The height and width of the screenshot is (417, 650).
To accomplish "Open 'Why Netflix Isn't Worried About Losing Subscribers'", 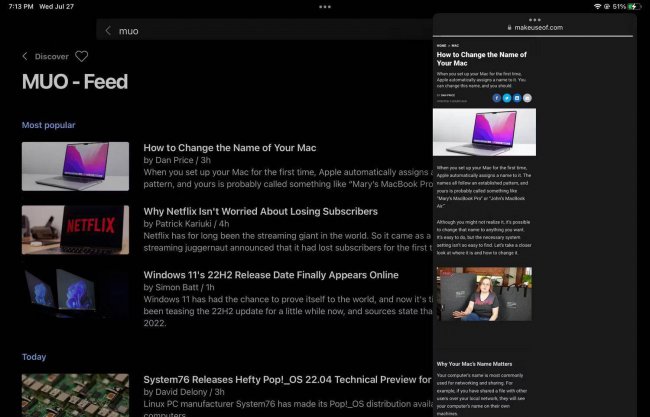I will tap(260, 211).
